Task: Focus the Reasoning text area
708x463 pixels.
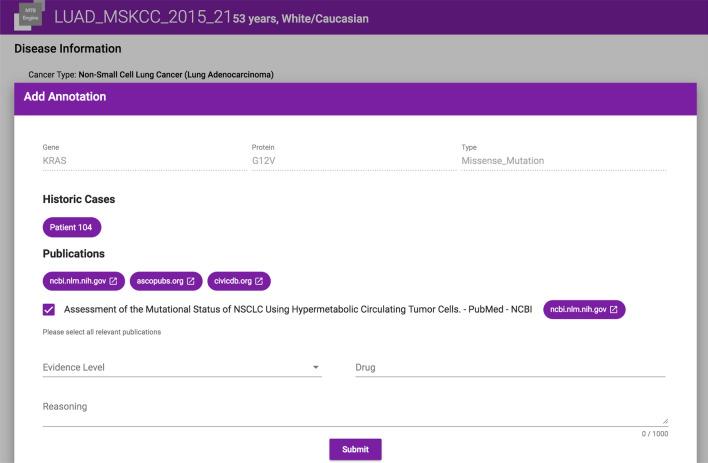Action: point(355,411)
